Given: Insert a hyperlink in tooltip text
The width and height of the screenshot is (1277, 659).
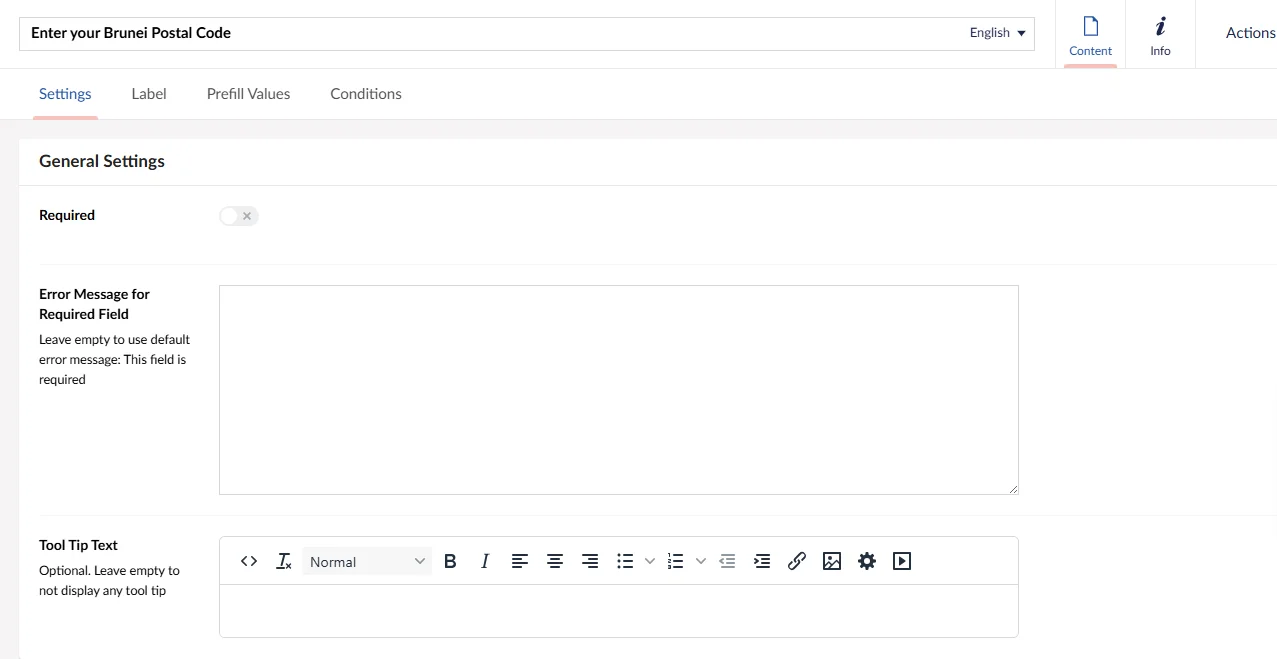Looking at the screenshot, I should click(797, 562).
